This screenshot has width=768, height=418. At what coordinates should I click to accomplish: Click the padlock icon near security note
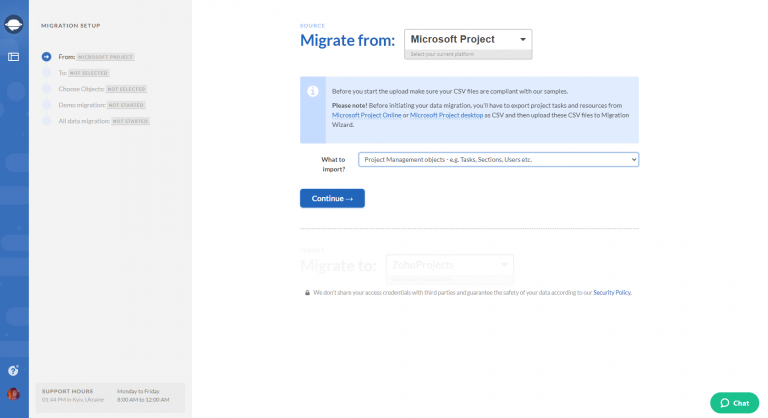click(308, 293)
